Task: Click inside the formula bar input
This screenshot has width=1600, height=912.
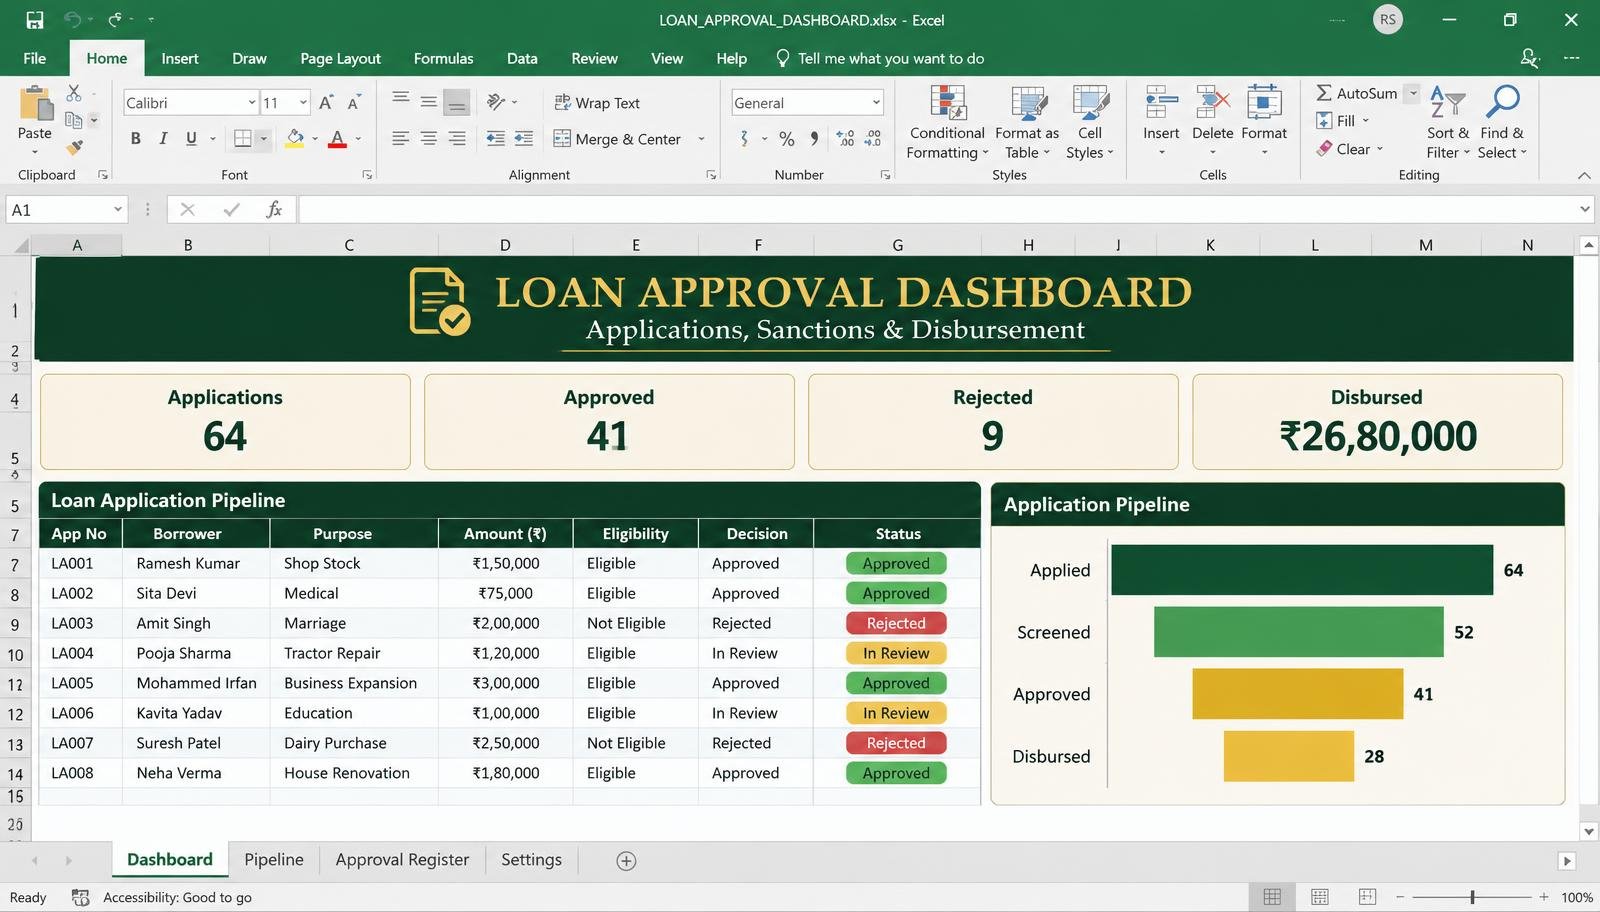Action: [x=936, y=209]
